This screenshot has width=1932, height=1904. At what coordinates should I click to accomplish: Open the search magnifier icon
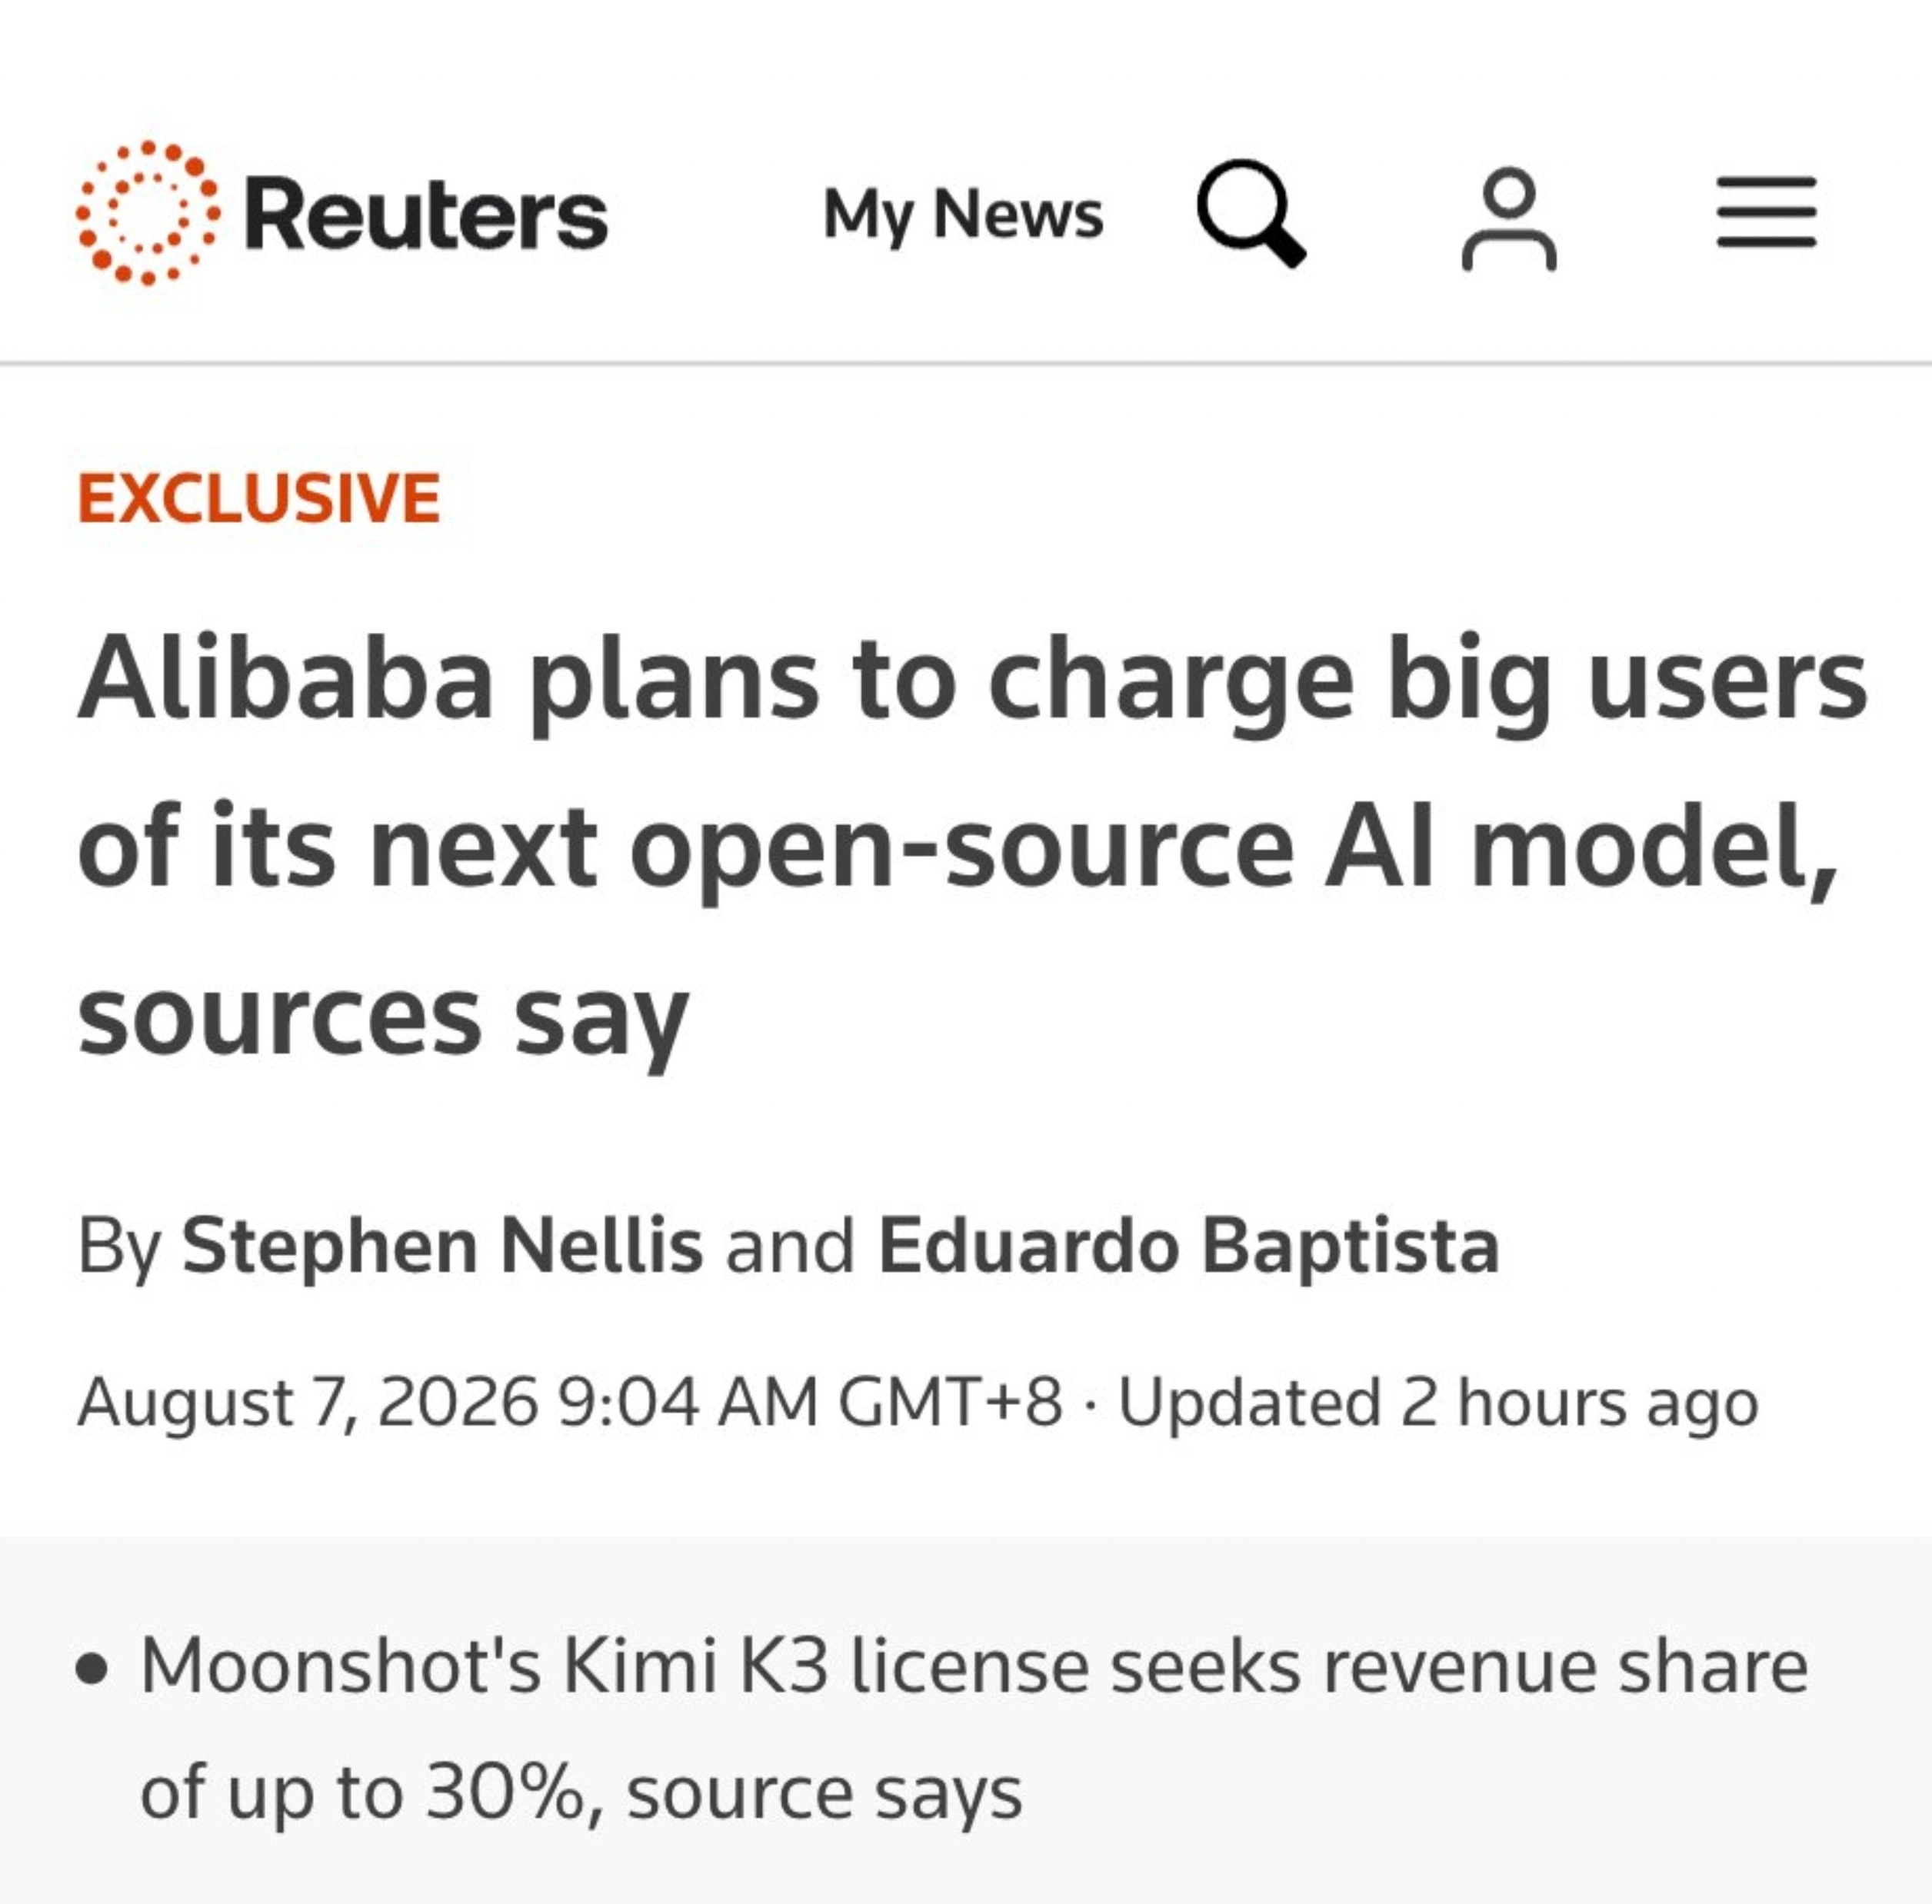click(x=1250, y=213)
